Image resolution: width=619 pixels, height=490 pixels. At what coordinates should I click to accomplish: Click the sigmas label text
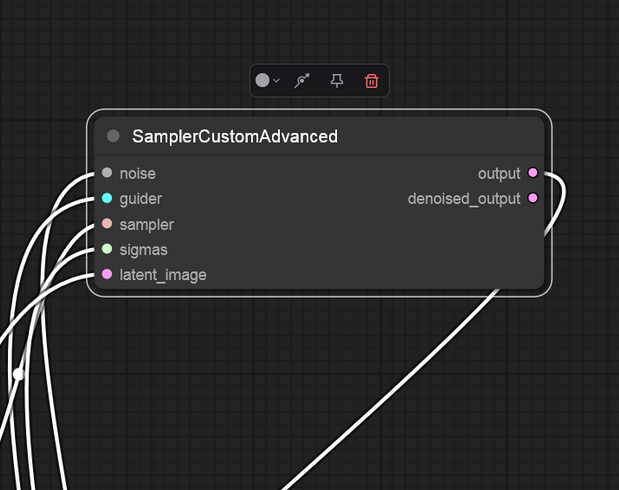[x=144, y=250]
